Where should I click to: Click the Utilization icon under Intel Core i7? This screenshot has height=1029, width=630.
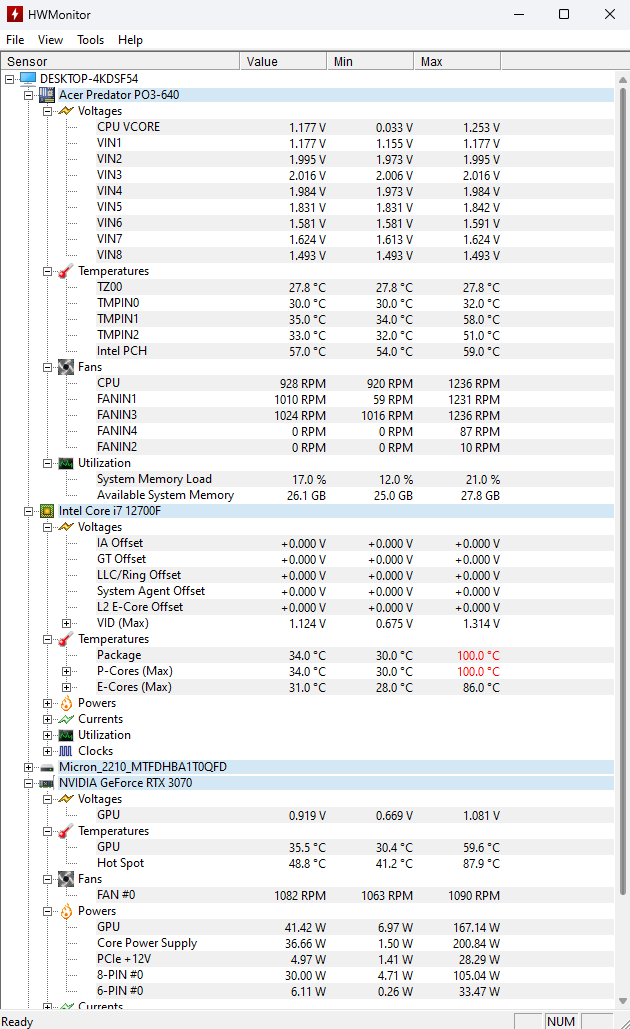pos(66,735)
